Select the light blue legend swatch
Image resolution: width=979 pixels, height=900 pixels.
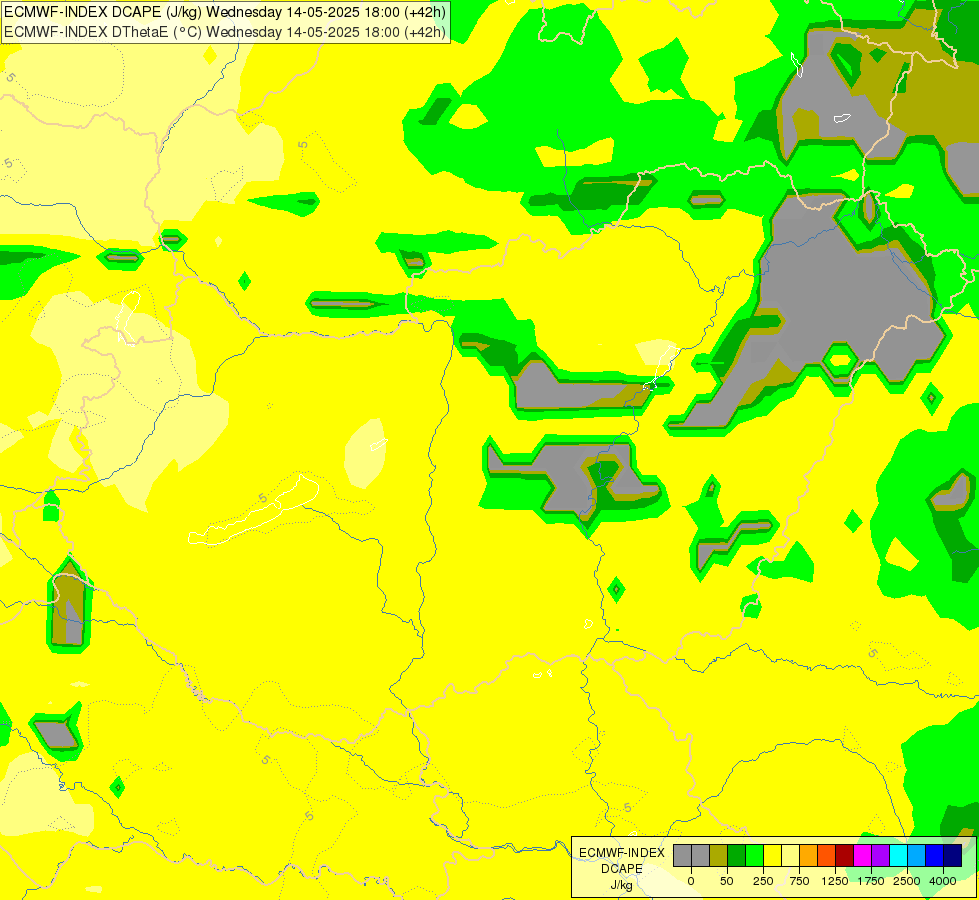pyautogui.click(x=917, y=856)
